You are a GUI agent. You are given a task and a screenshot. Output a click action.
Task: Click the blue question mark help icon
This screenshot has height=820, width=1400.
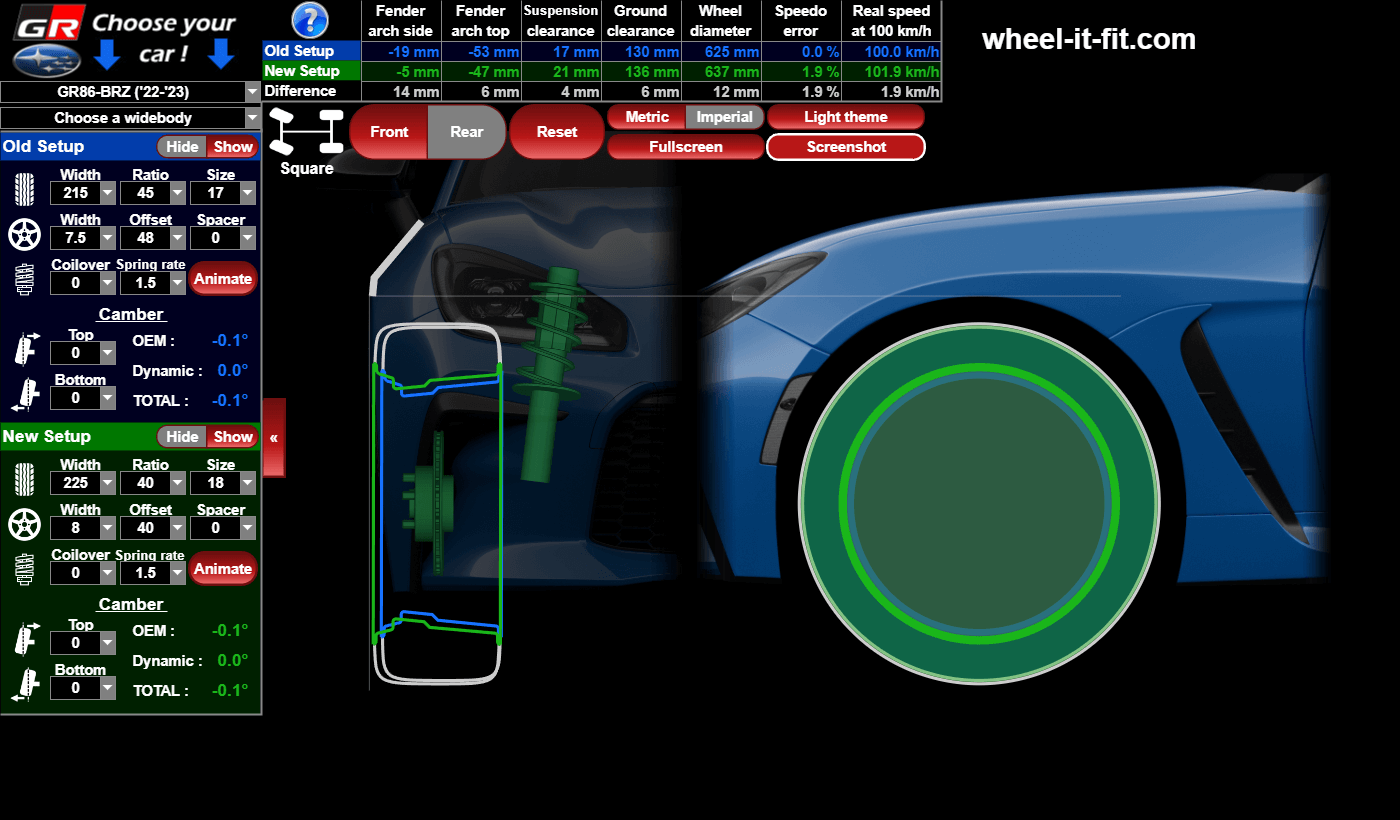click(310, 20)
